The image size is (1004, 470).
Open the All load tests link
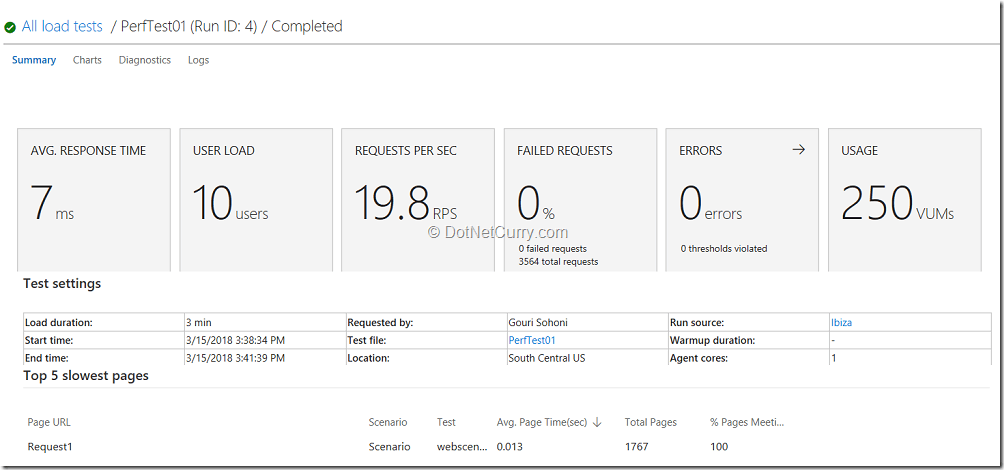click(62, 26)
